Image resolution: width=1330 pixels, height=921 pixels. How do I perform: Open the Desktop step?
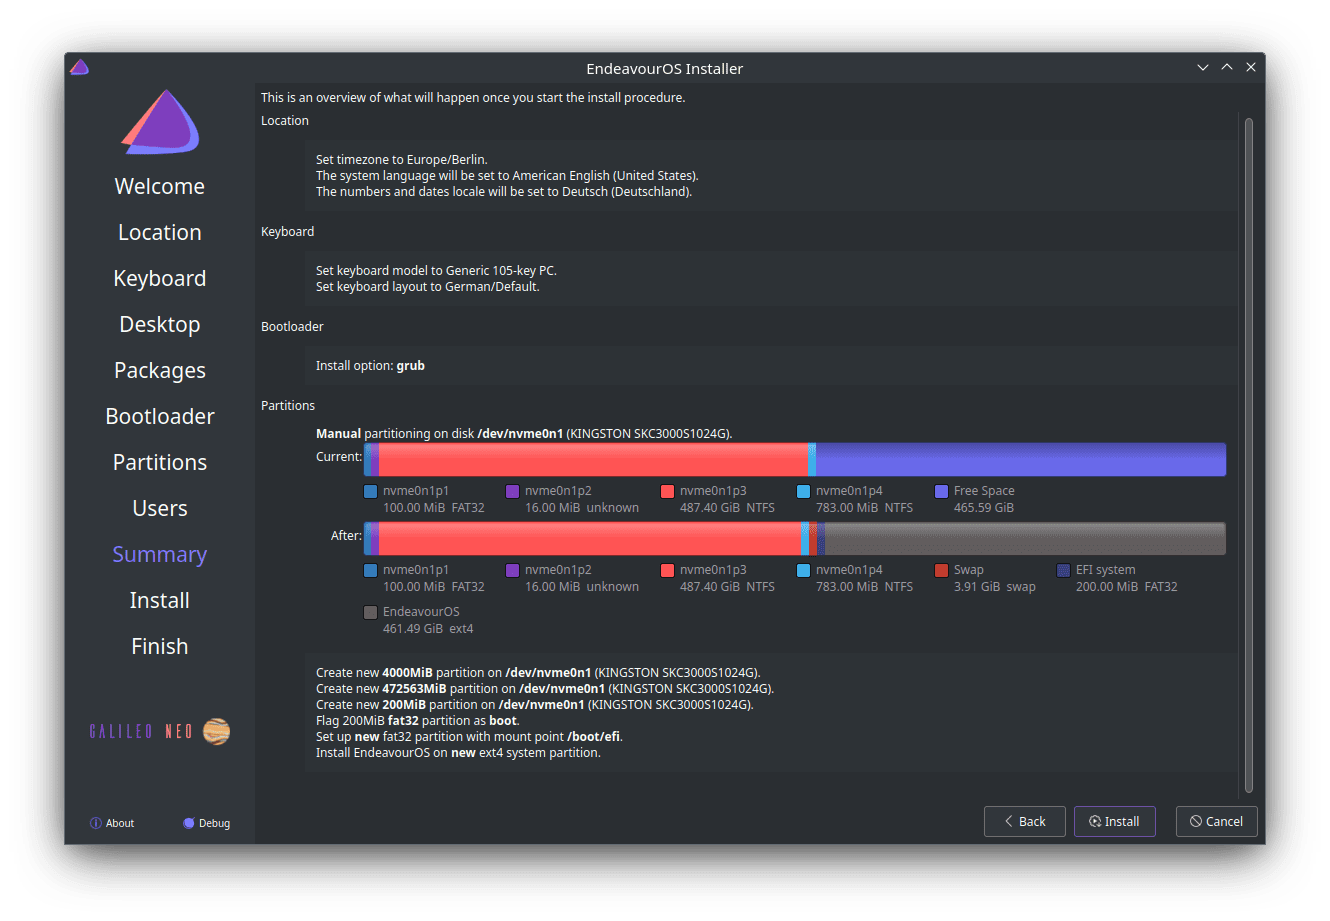[x=160, y=325]
